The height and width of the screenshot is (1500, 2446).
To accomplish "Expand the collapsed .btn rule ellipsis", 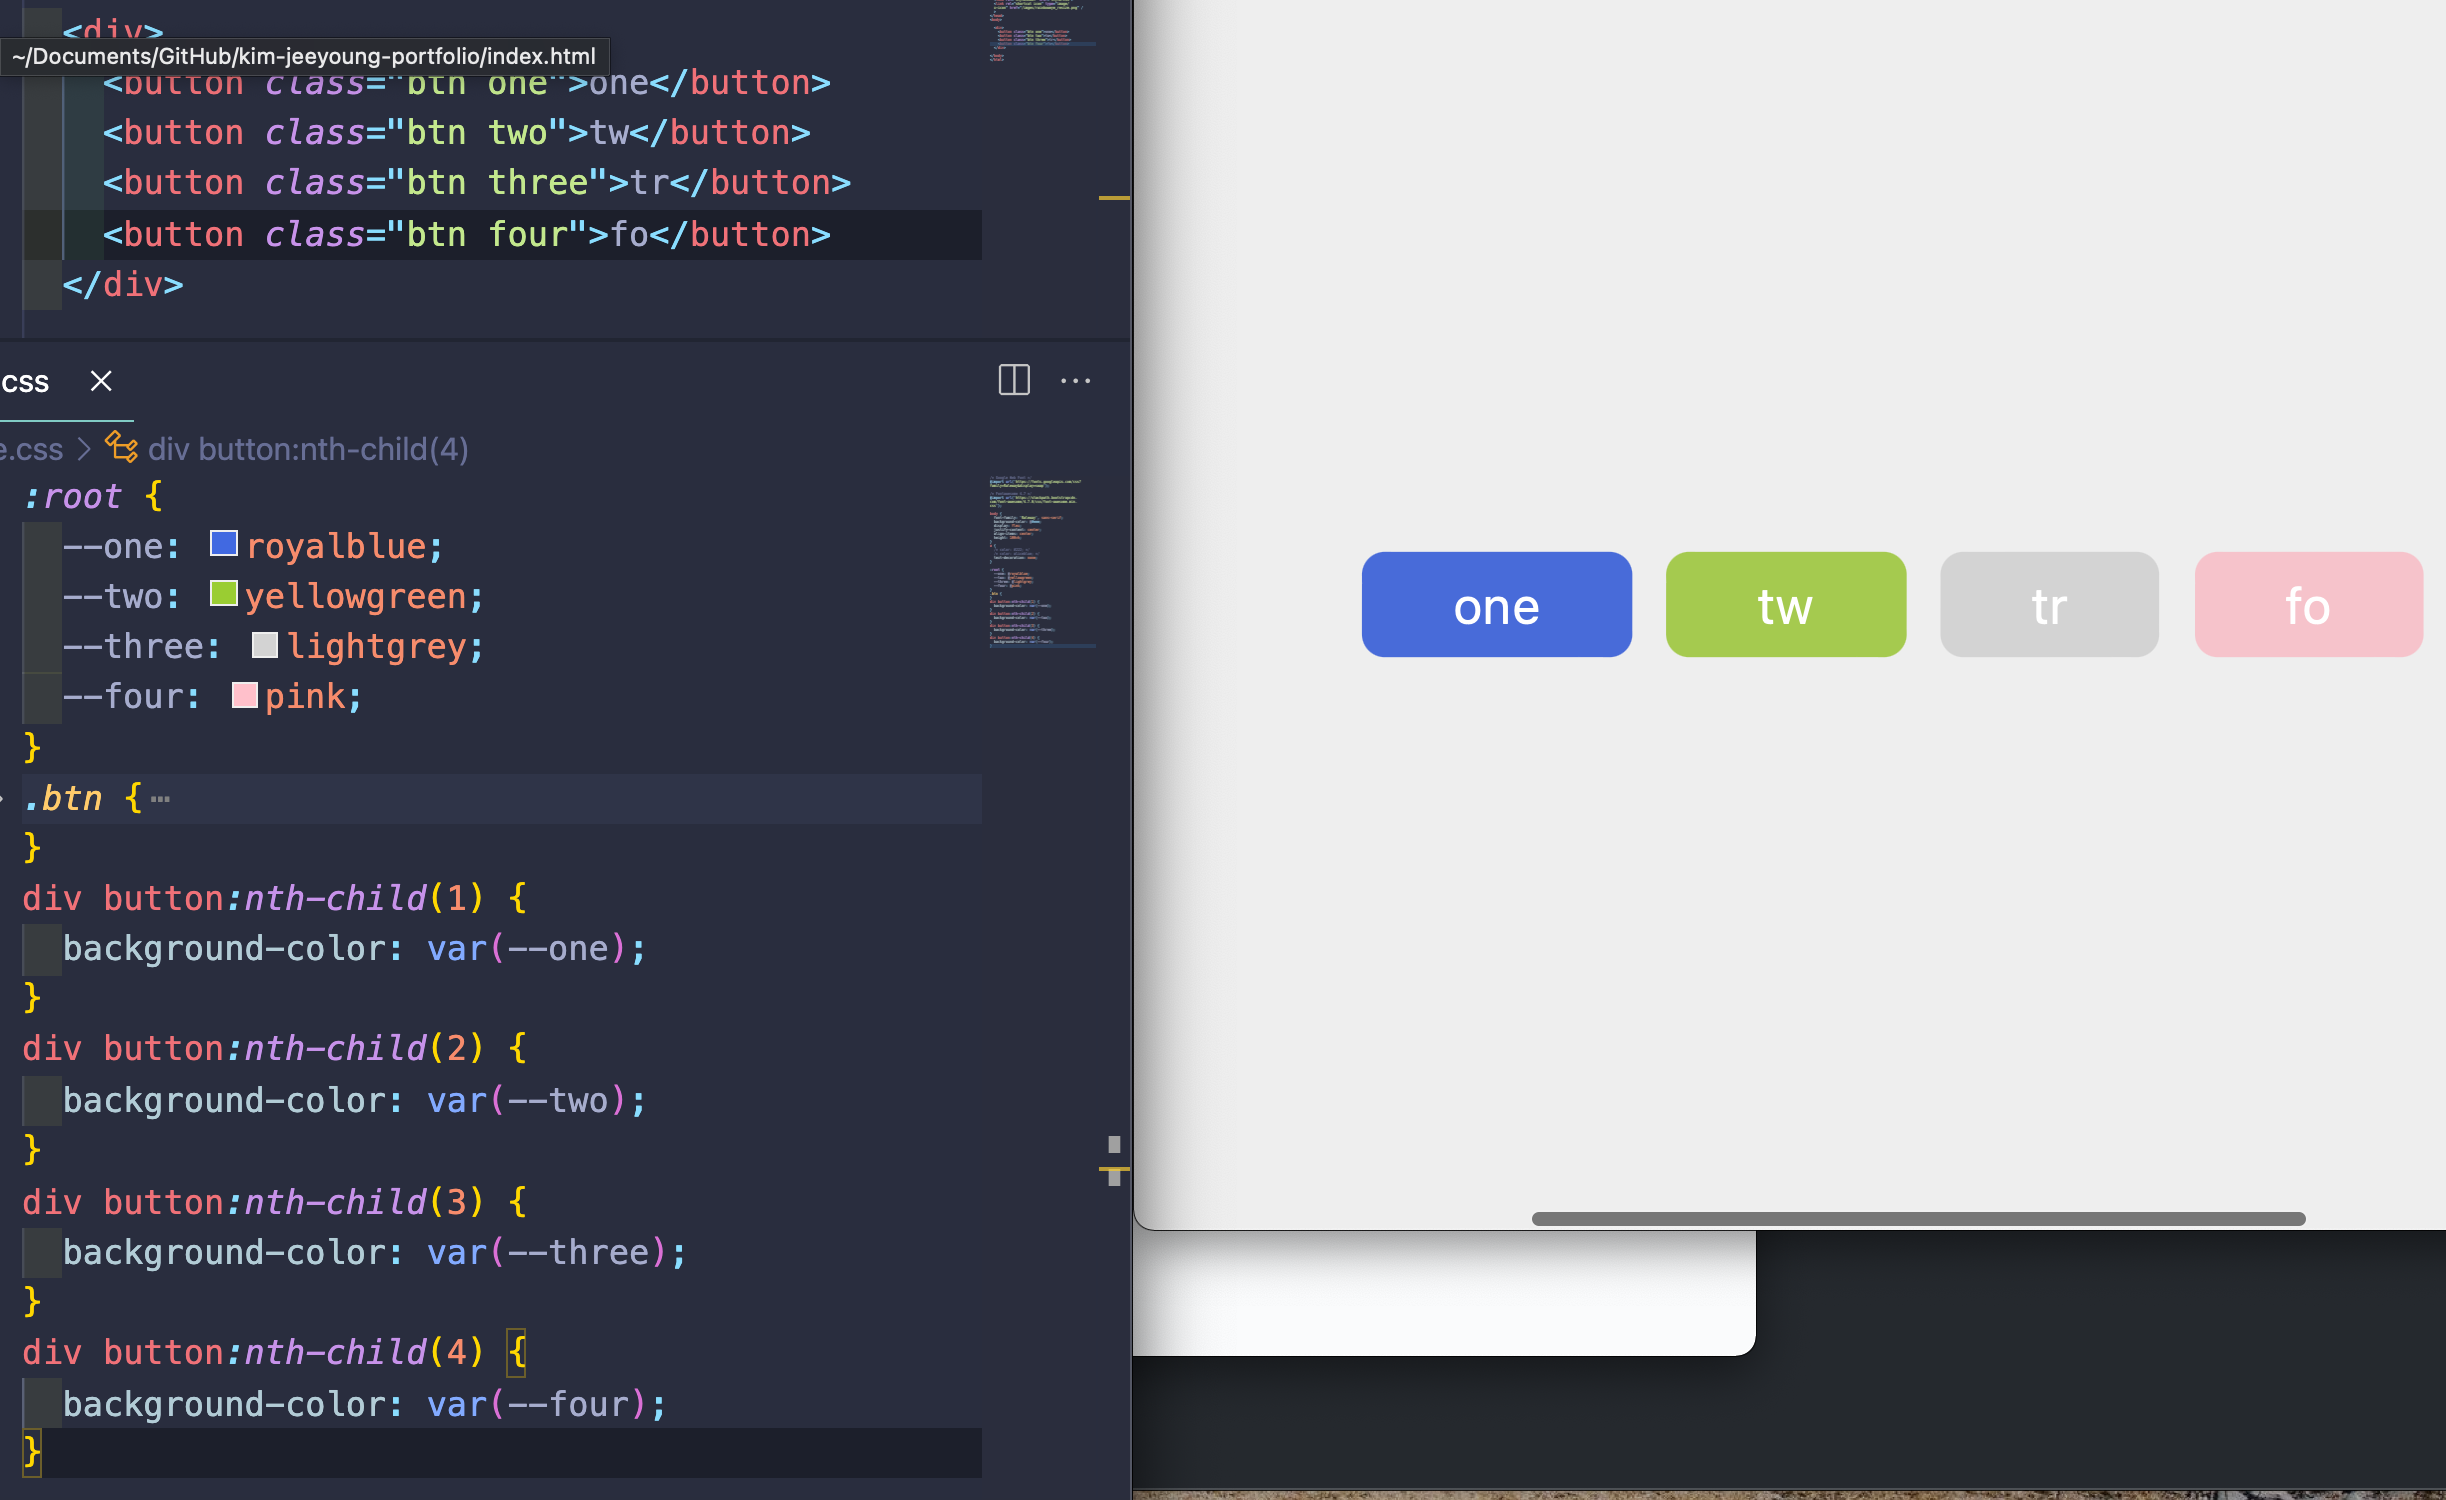I will point(161,799).
